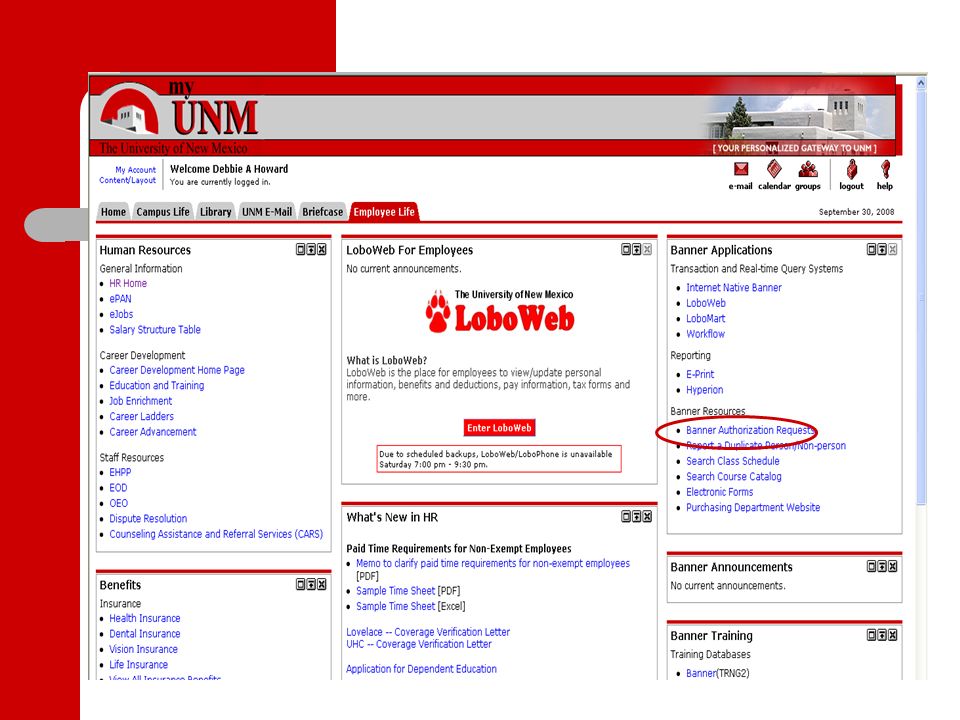Open Counseling Assistance and Referral Services link
Screen dimensions: 960x720
(216, 534)
